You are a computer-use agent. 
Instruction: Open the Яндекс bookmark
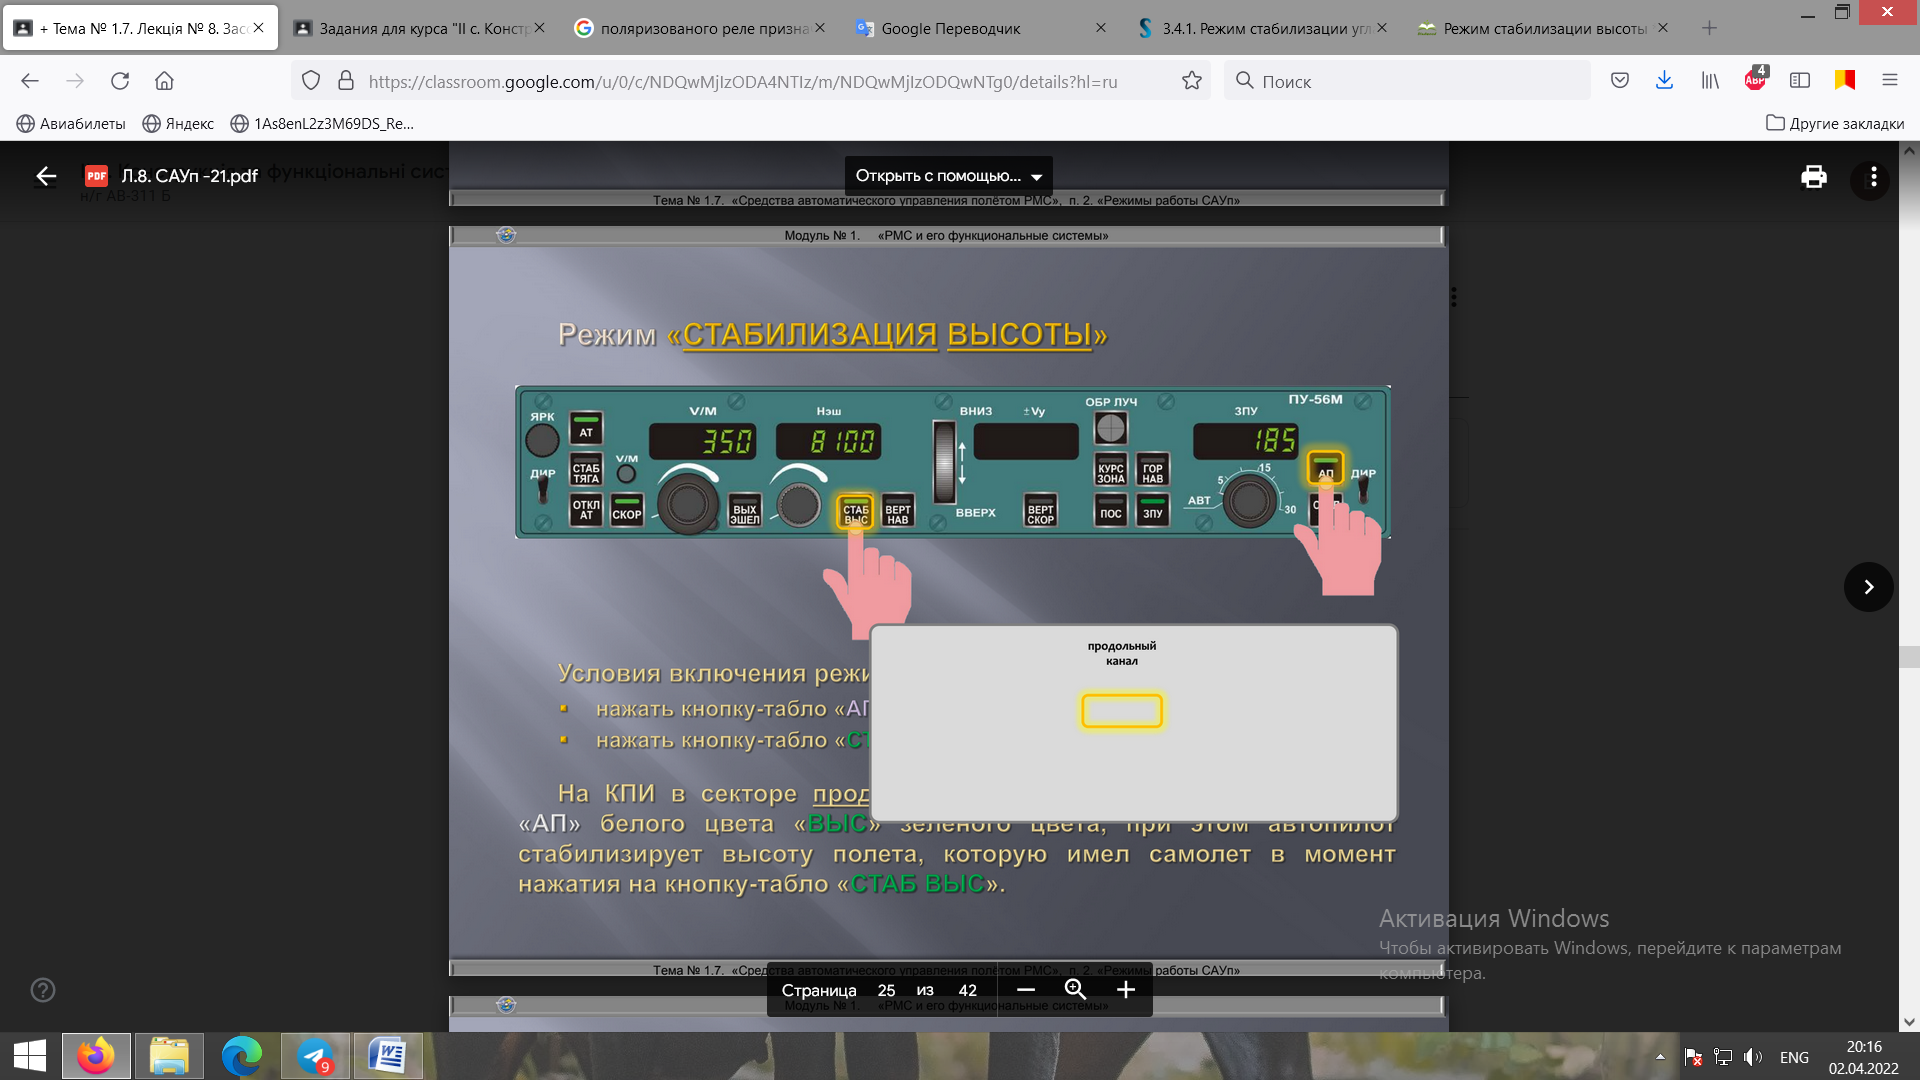point(178,123)
